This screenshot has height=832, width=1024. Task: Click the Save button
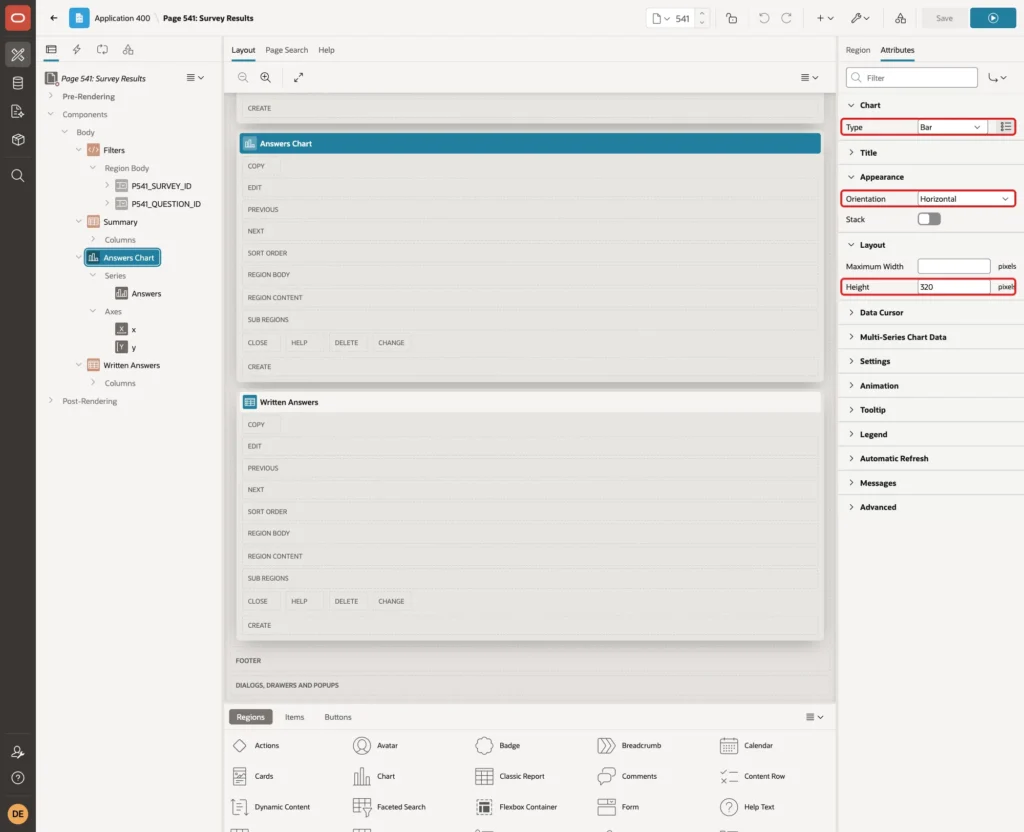coord(944,18)
